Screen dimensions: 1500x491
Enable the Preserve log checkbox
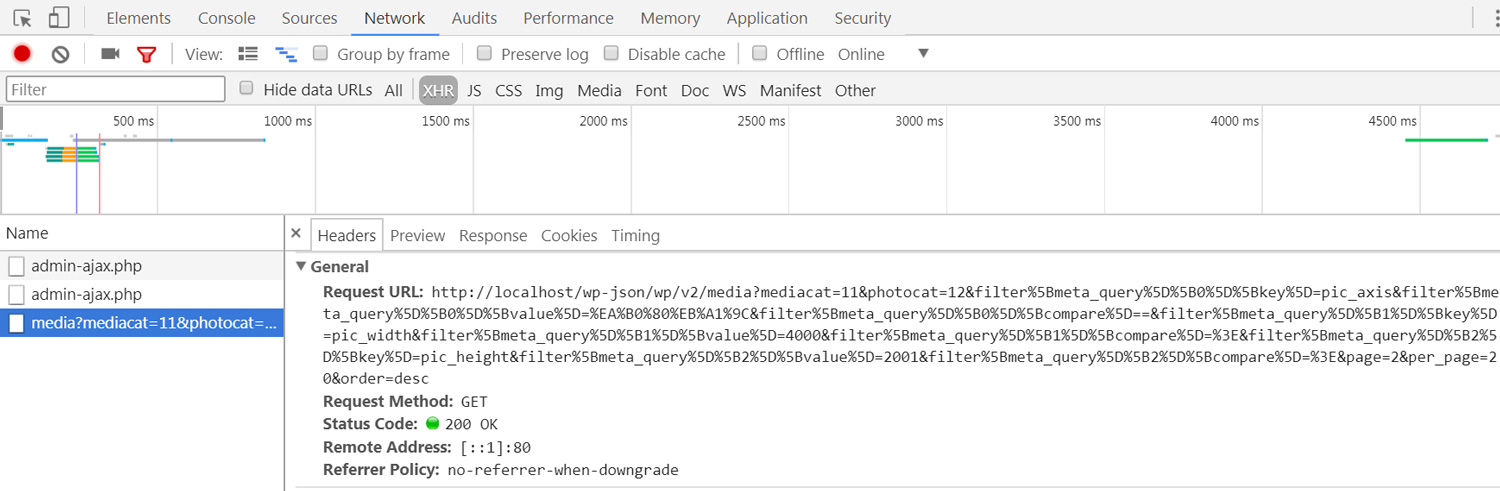pos(484,53)
